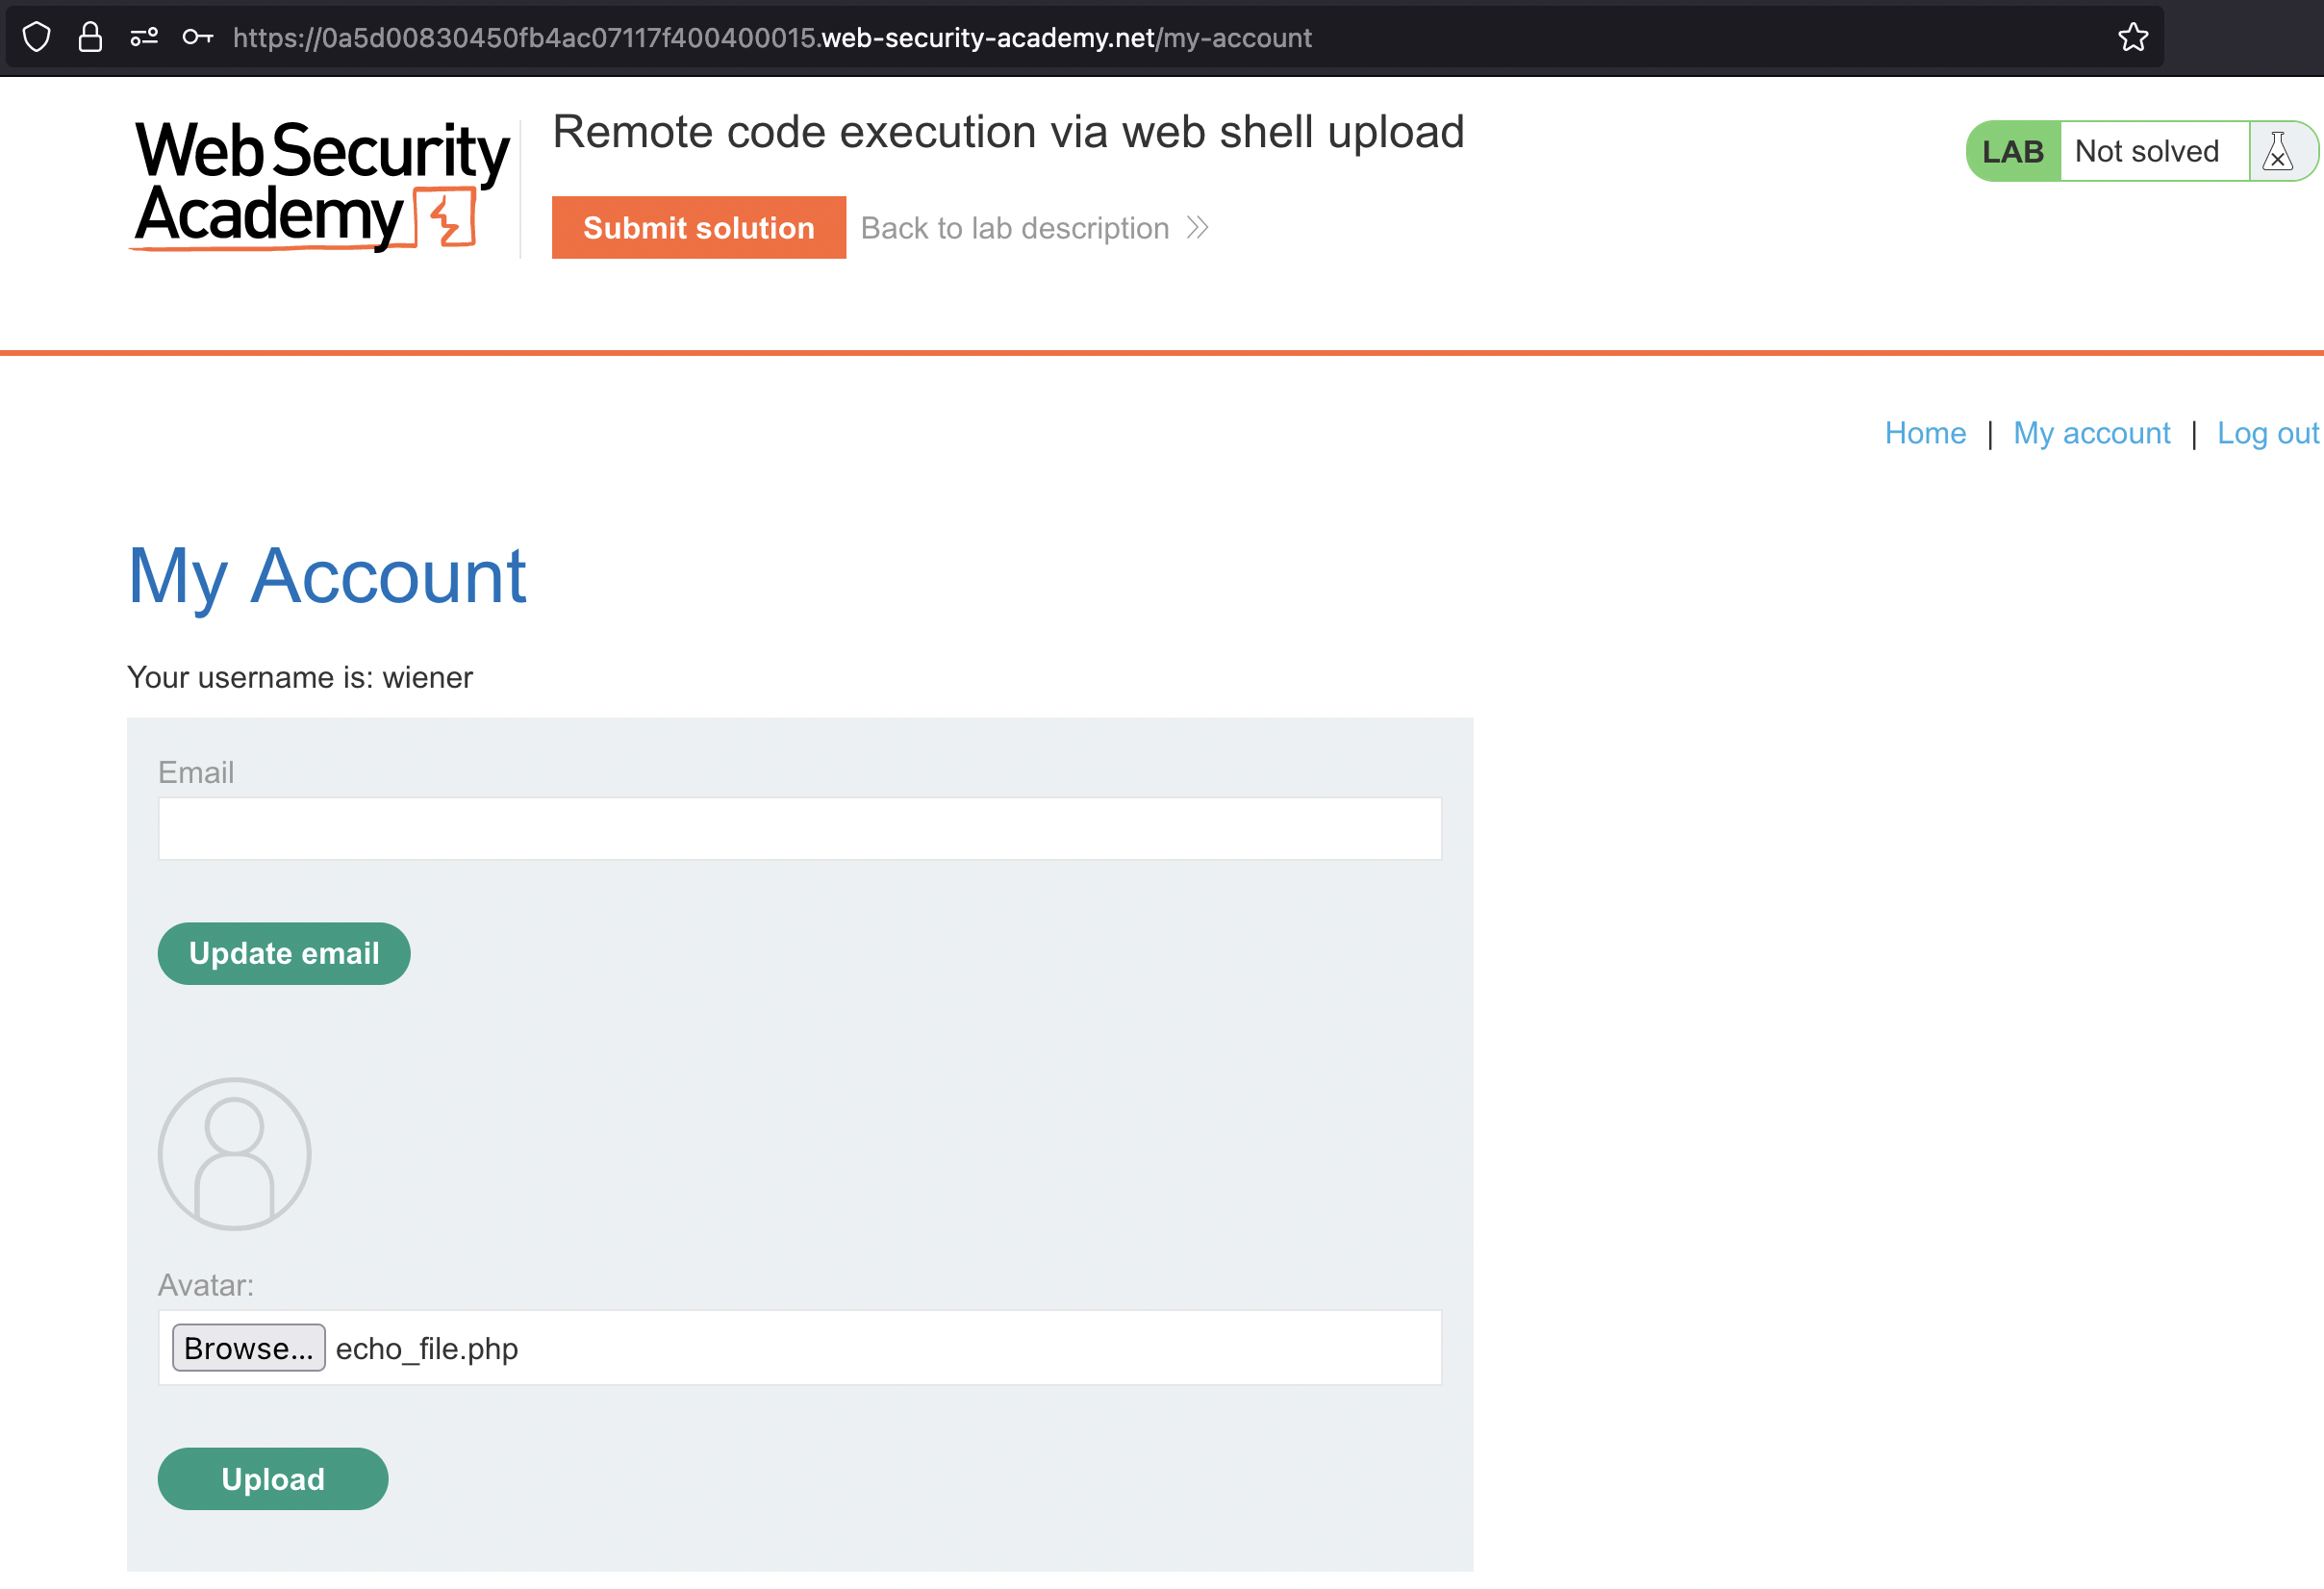Click the URL in the address bar
This screenshot has width=2324, height=1589.
point(771,38)
